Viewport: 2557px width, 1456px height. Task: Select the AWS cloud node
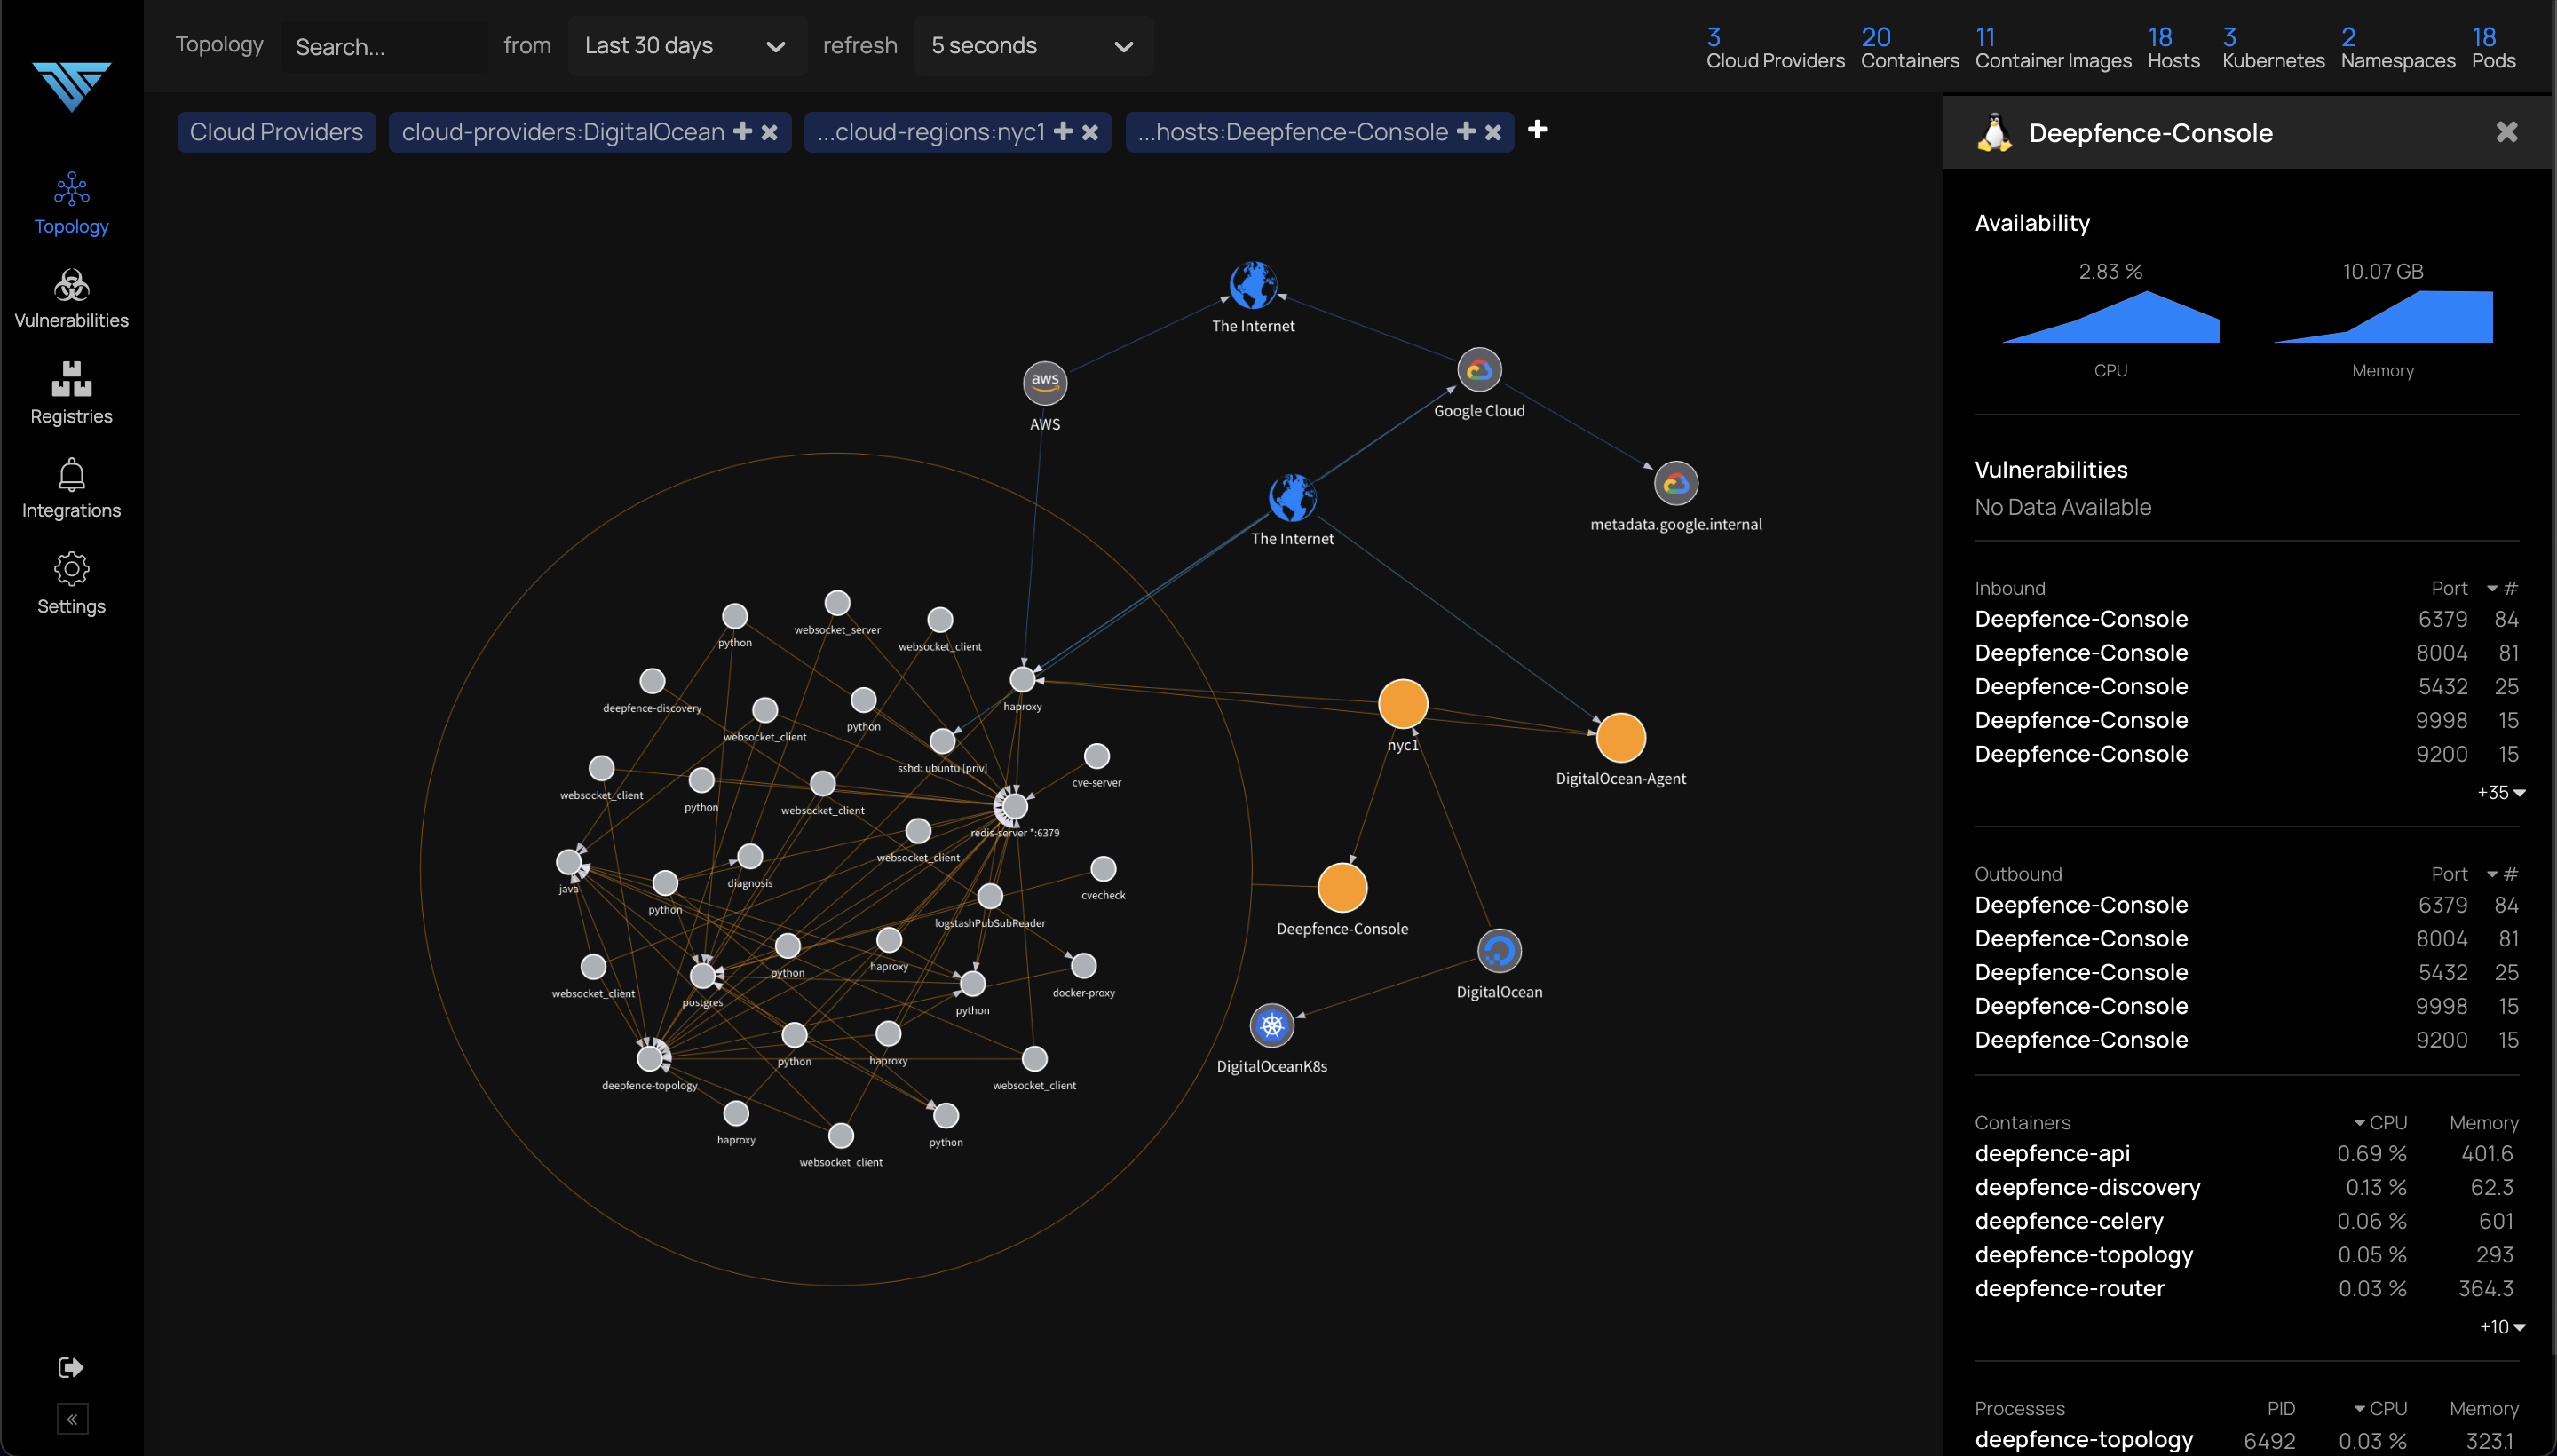(1045, 383)
